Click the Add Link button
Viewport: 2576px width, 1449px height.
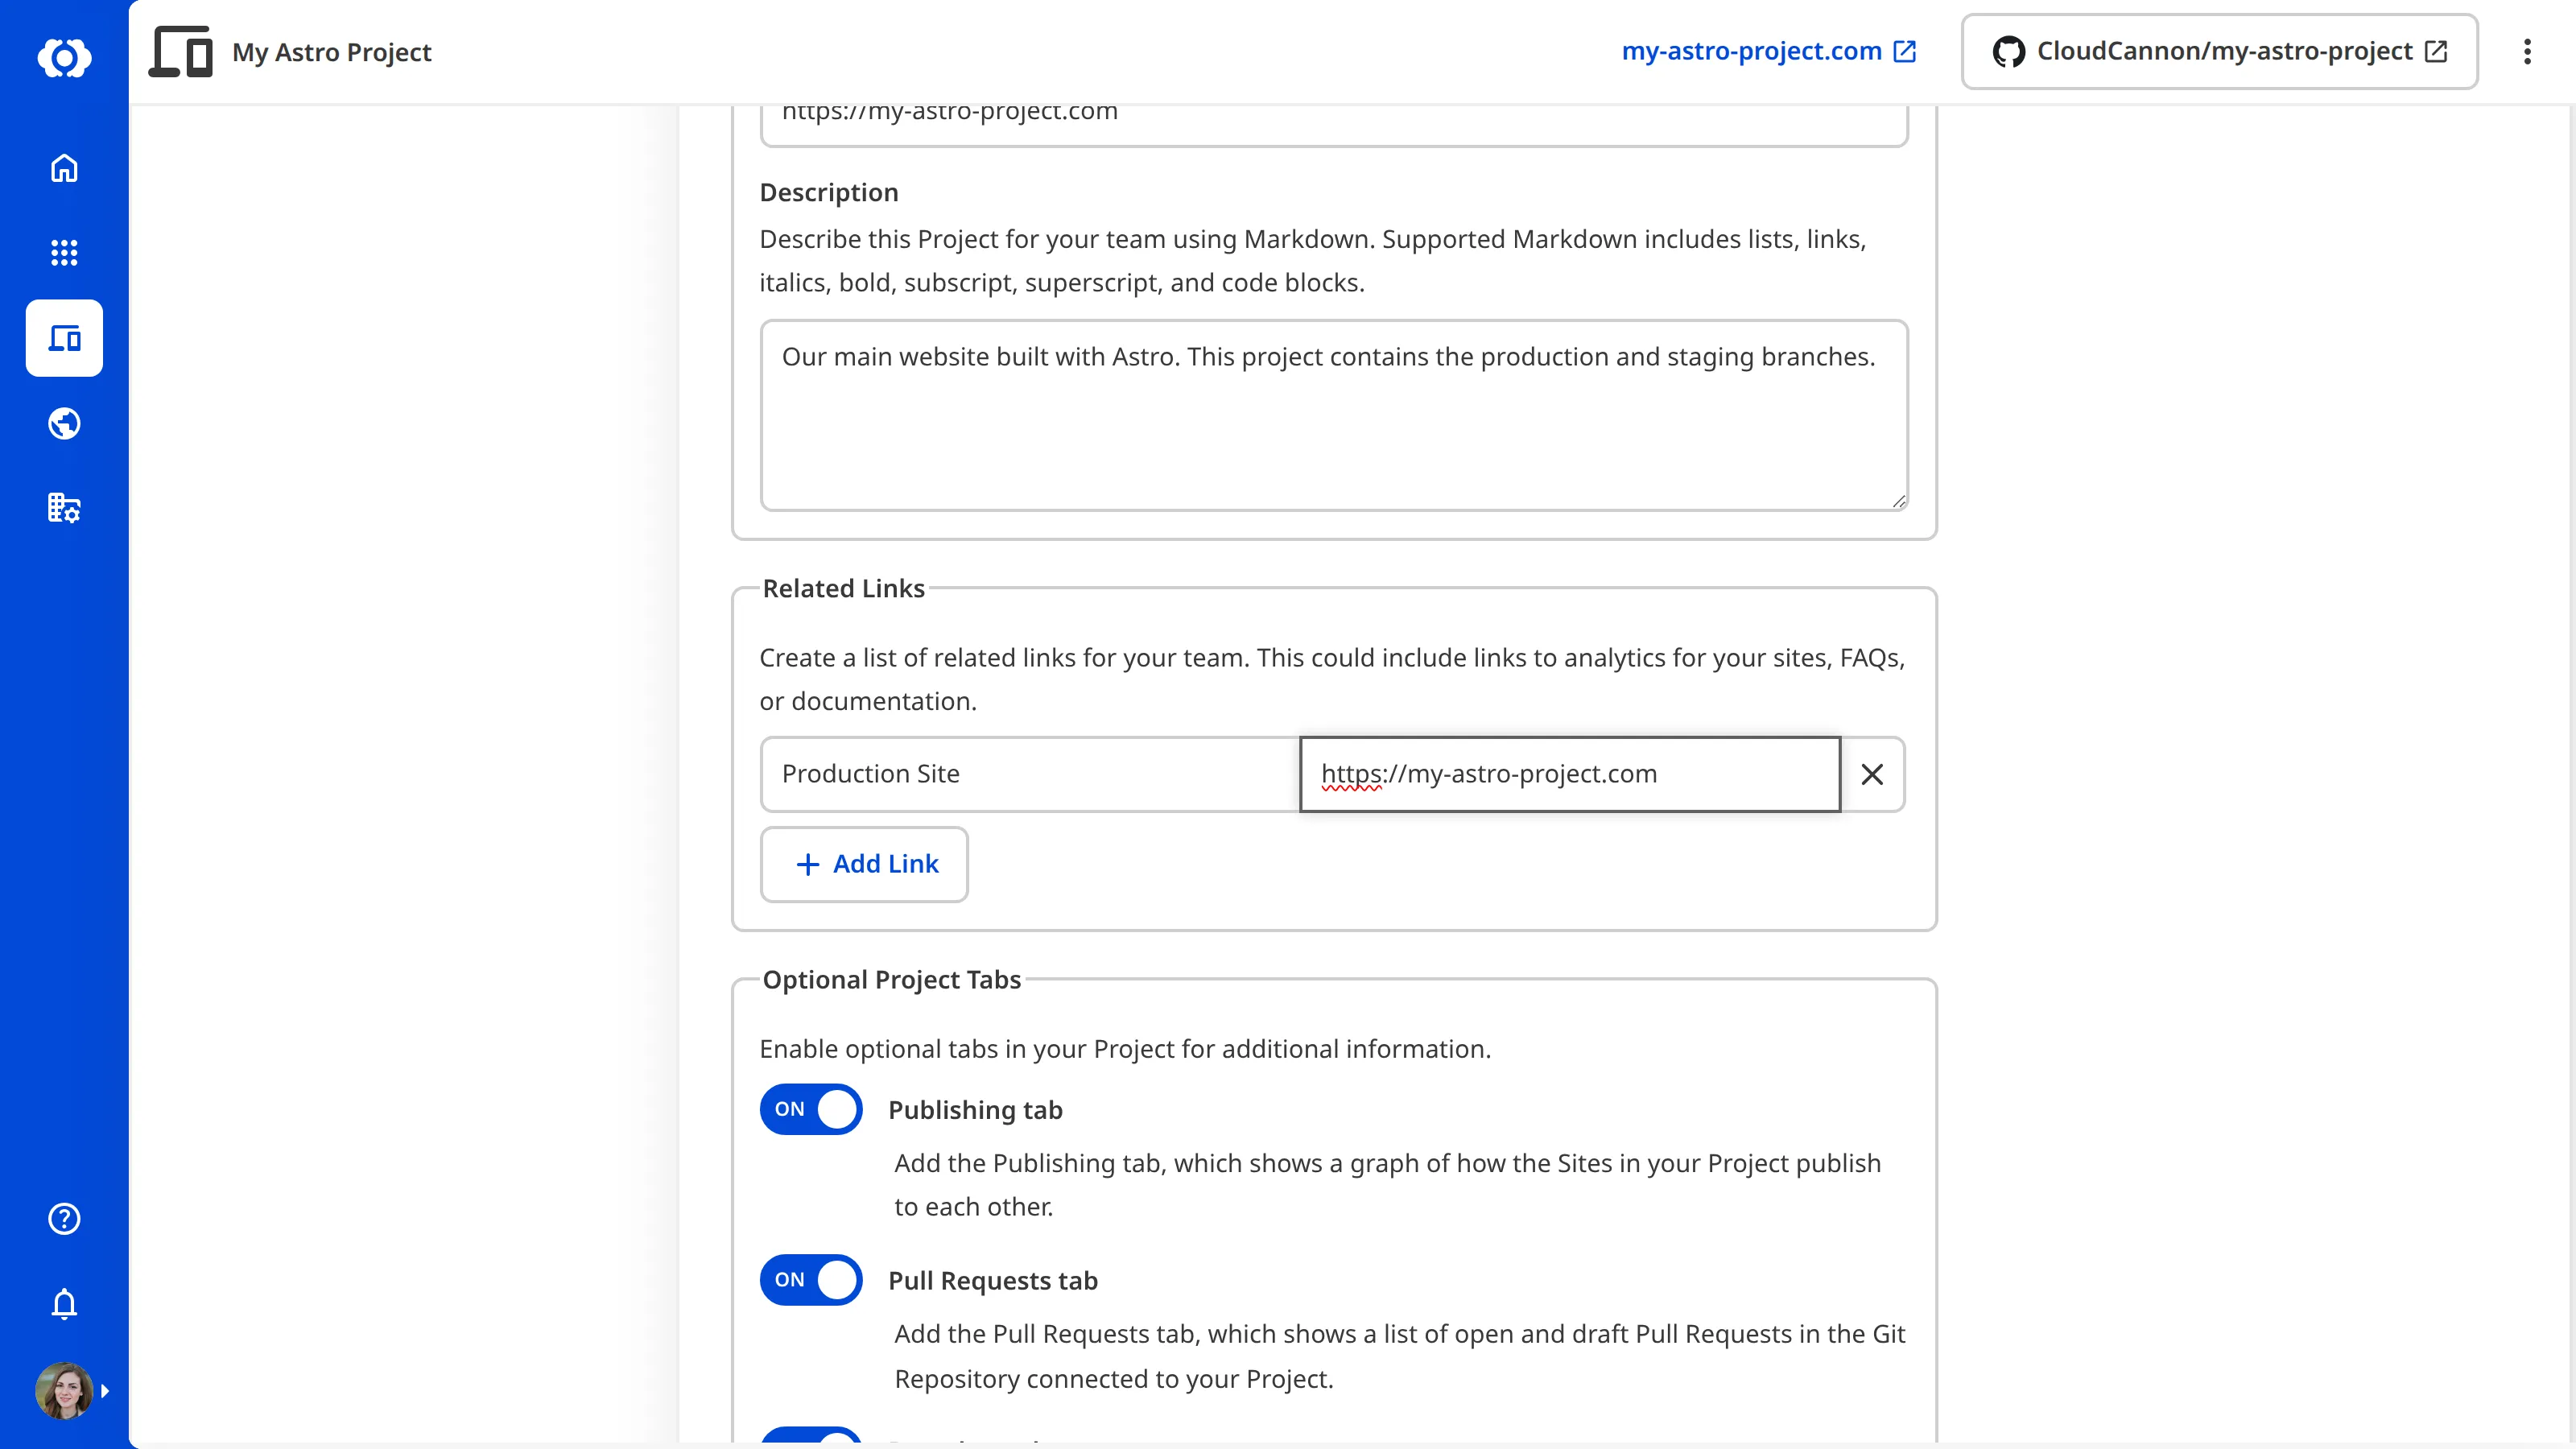864,864
